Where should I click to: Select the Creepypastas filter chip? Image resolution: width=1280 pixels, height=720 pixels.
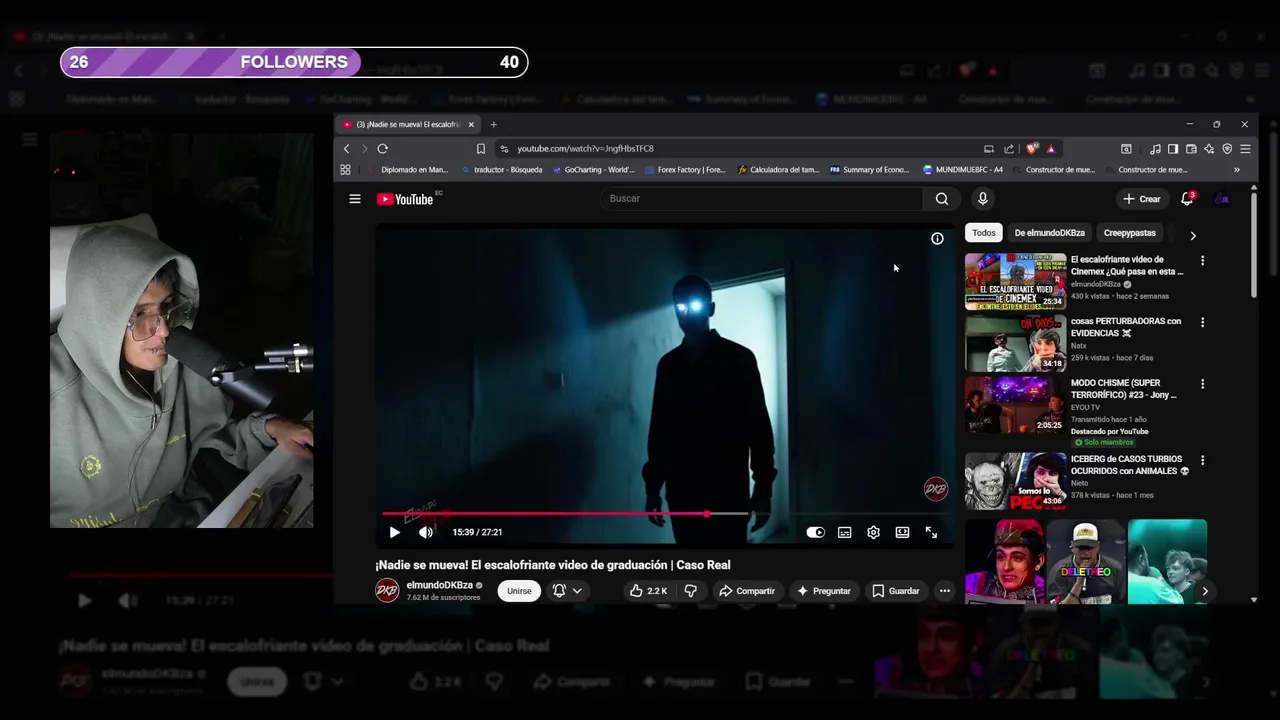click(x=1129, y=233)
